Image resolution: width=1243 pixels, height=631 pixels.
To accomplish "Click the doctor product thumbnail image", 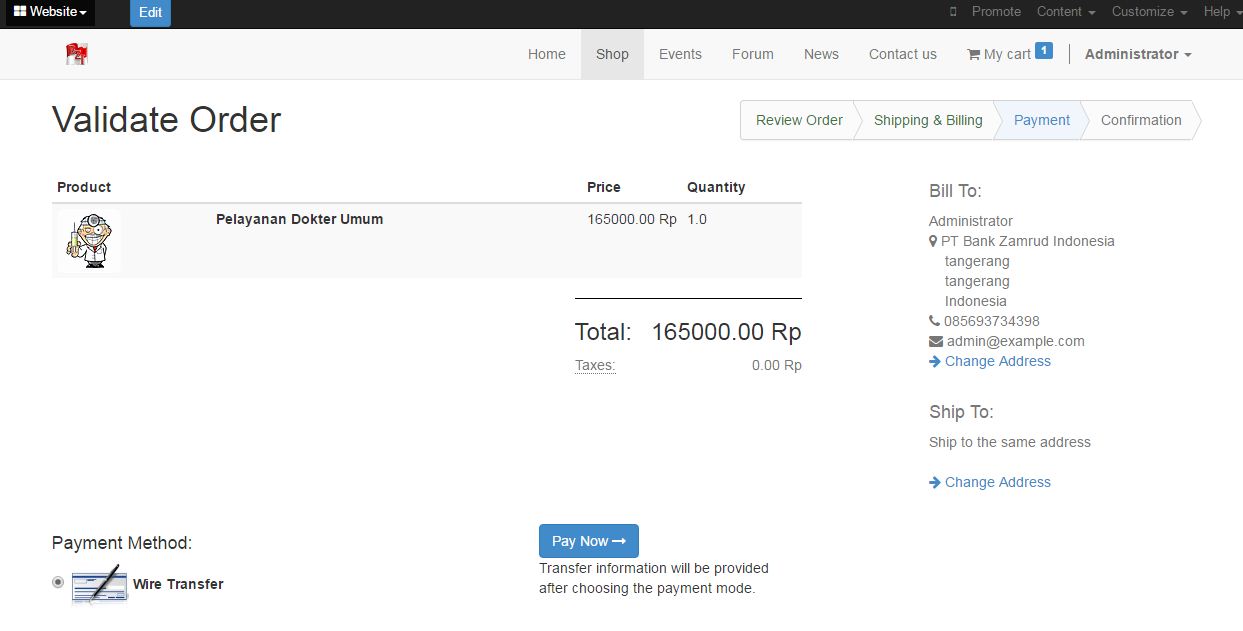I will (x=89, y=240).
